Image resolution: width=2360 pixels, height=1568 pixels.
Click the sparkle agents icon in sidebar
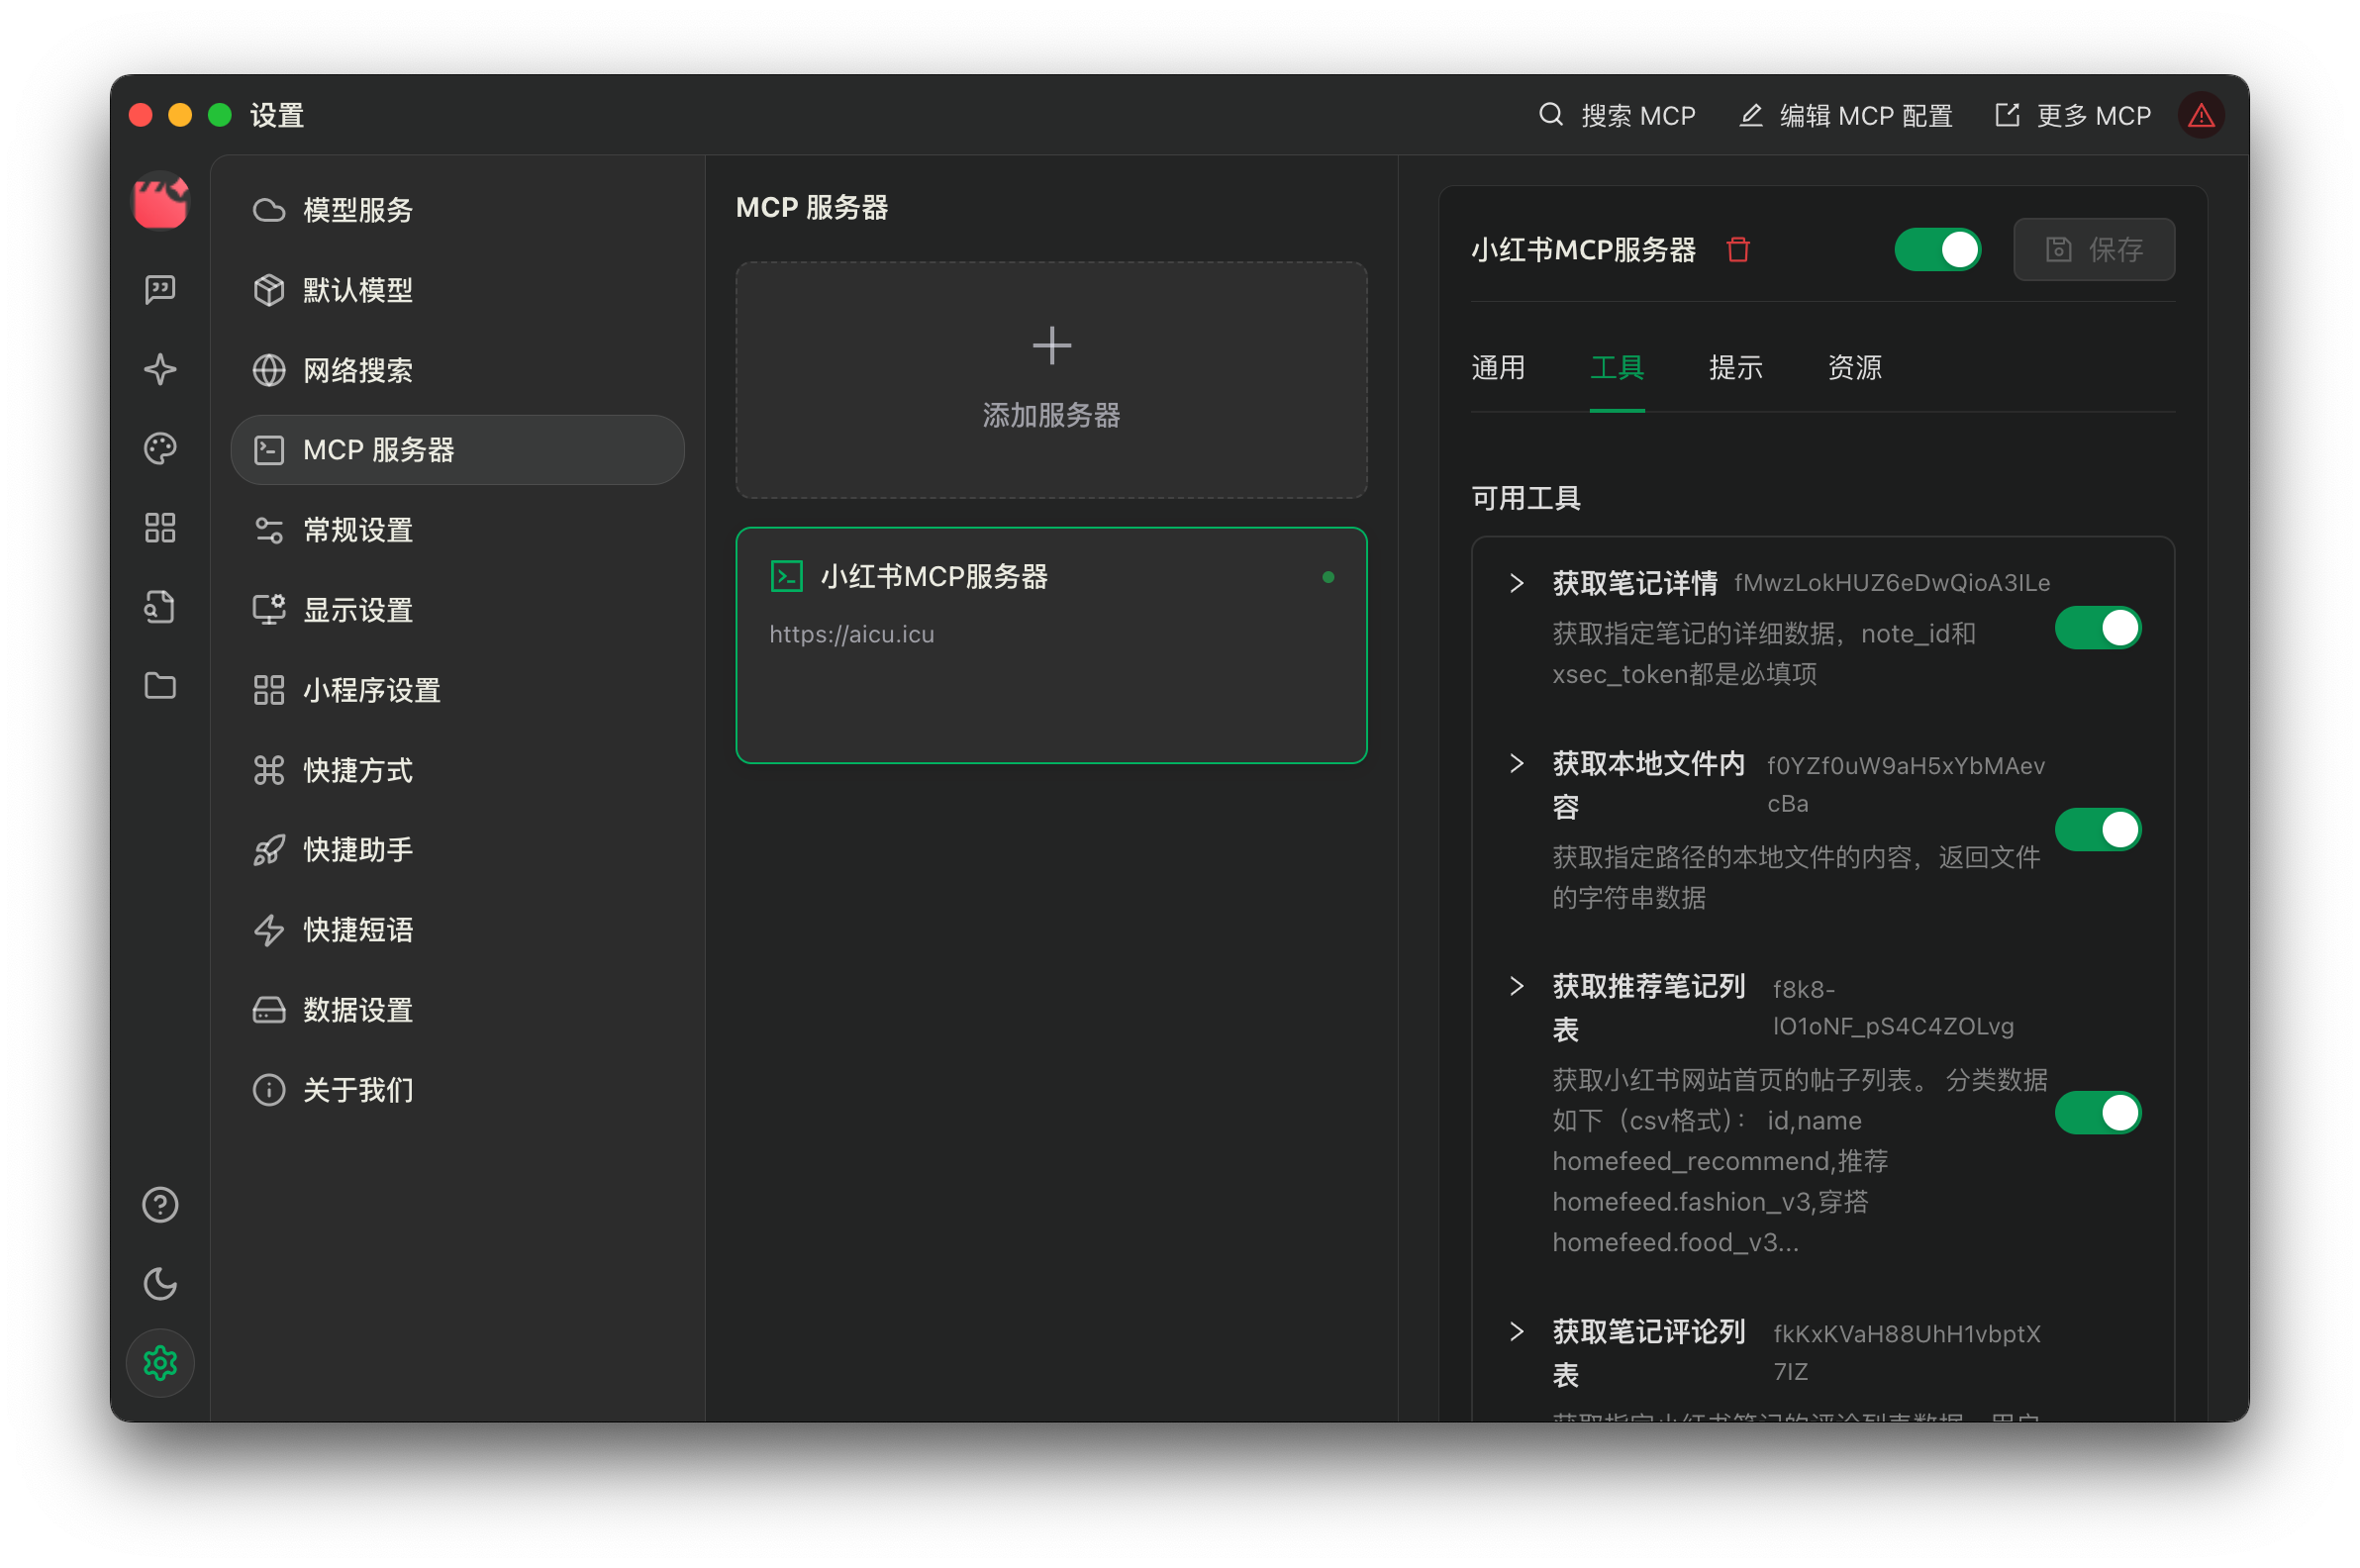(160, 369)
